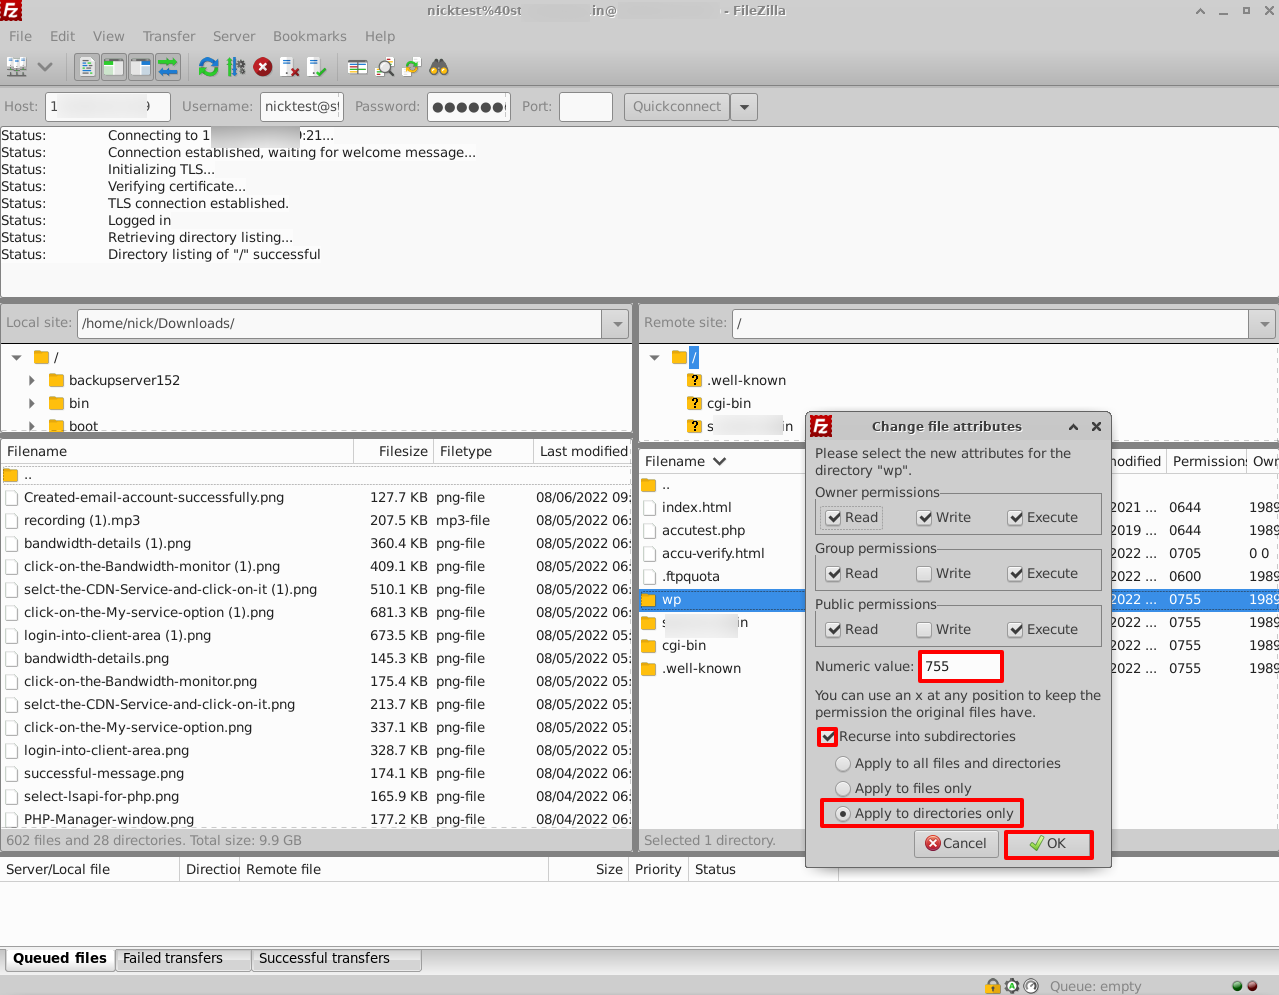The image size is (1279, 995).
Task: Click the Numeric value input field
Action: 960,666
